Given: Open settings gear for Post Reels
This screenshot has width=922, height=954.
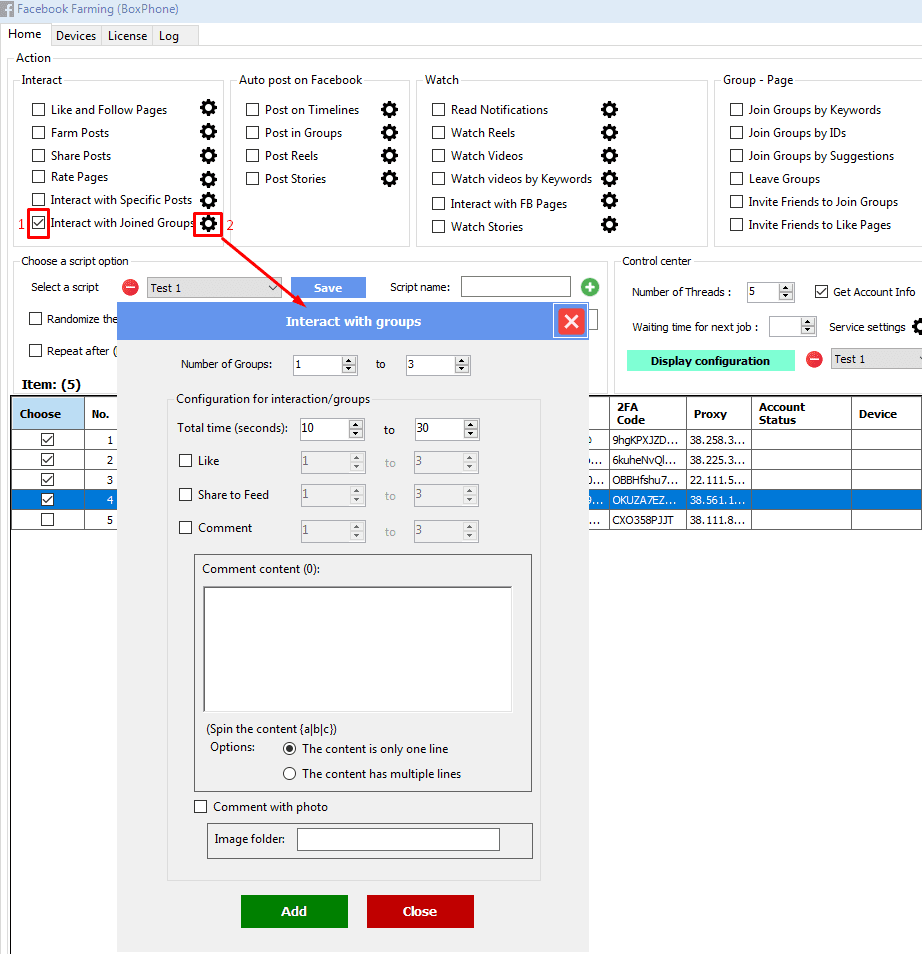Looking at the screenshot, I should pyautogui.click(x=389, y=156).
